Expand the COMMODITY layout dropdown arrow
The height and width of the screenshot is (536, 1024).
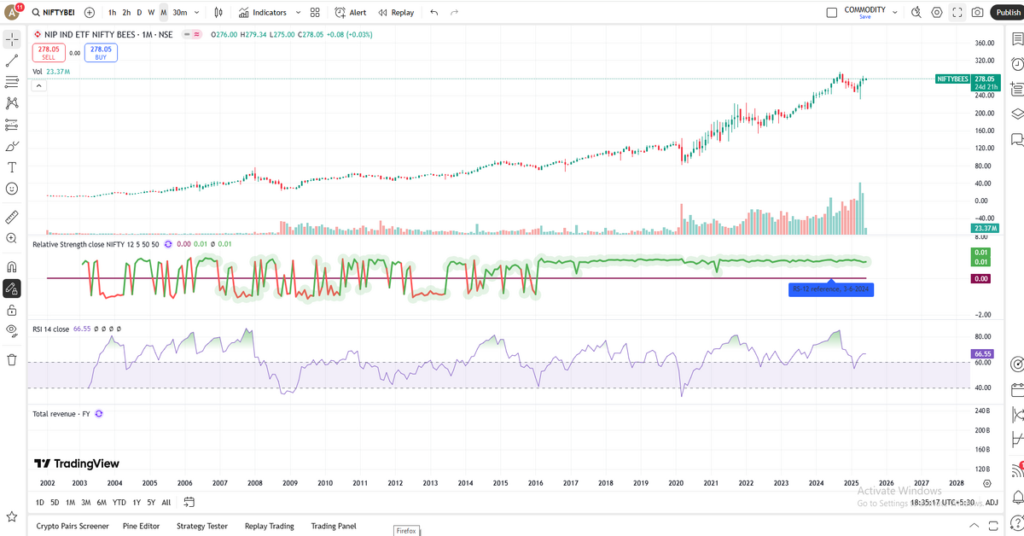point(895,12)
